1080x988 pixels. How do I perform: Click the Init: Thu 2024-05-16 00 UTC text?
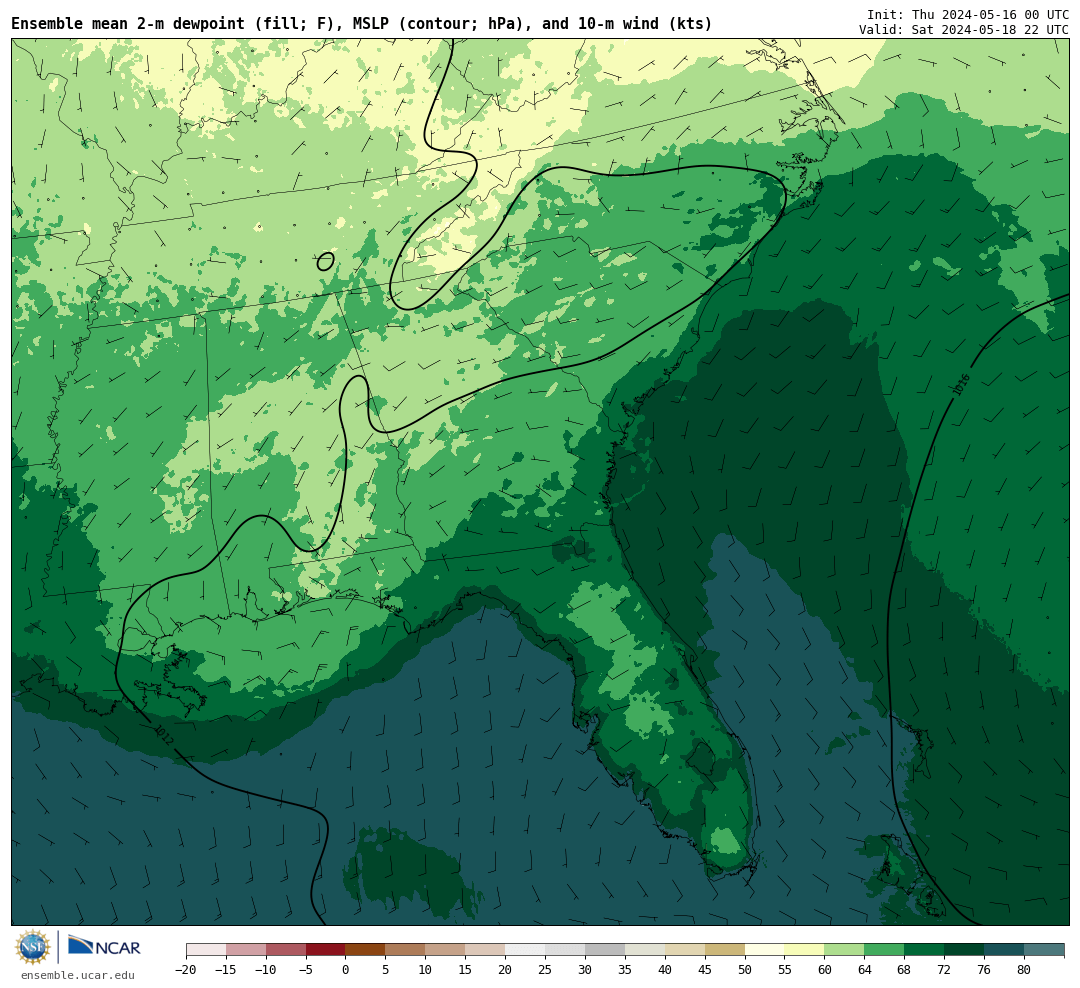[x=968, y=14]
